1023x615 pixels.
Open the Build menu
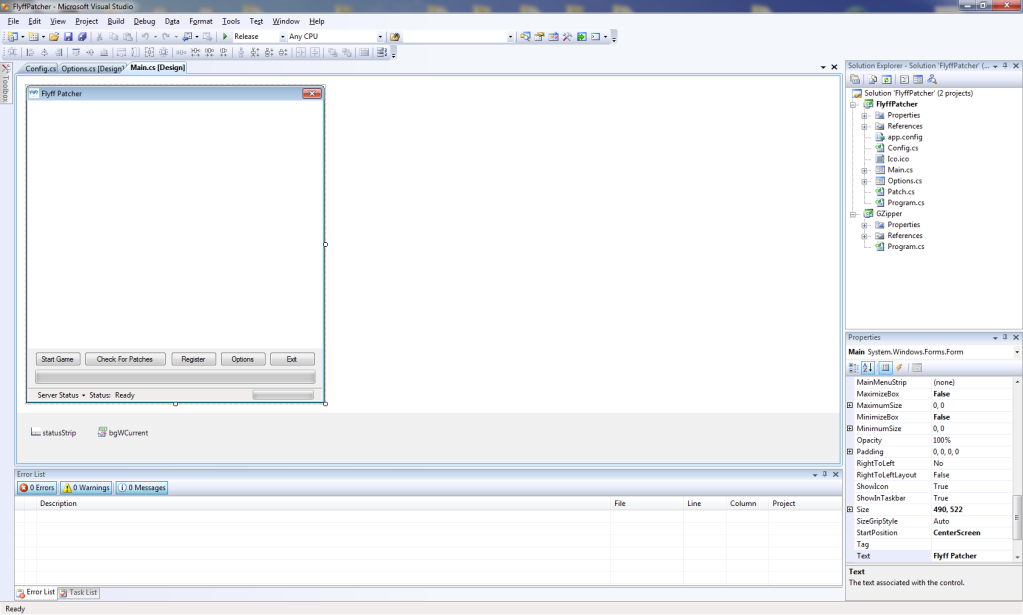pos(116,21)
